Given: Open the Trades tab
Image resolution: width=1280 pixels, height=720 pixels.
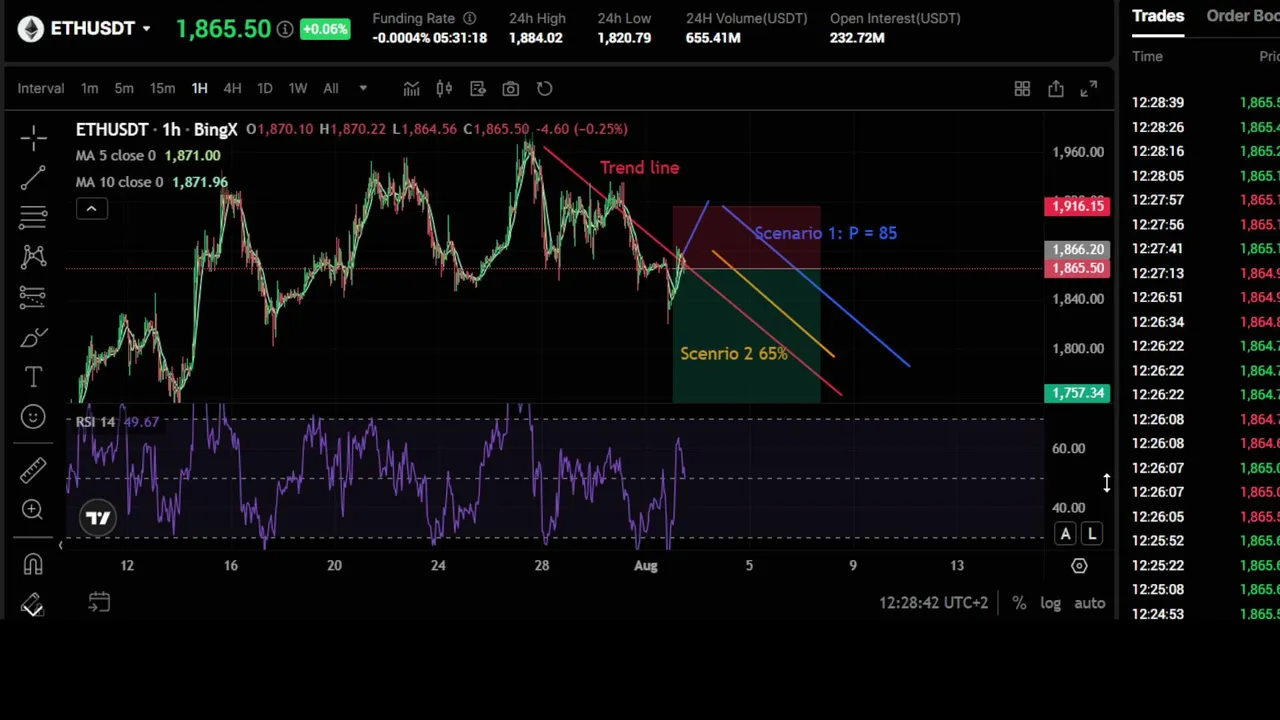Looking at the screenshot, I should pyautogui.click(x=1158, y=16).
